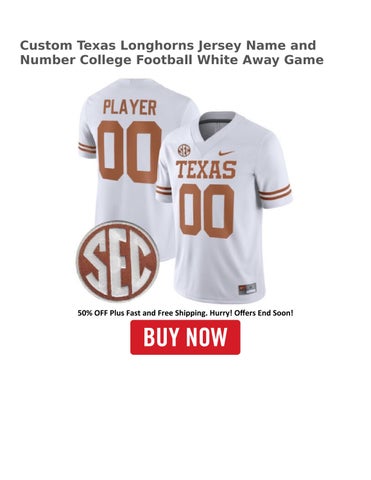The image size is (371, 480).
Task: Click the red BUY NOW button
Action: tap(185, 337)
